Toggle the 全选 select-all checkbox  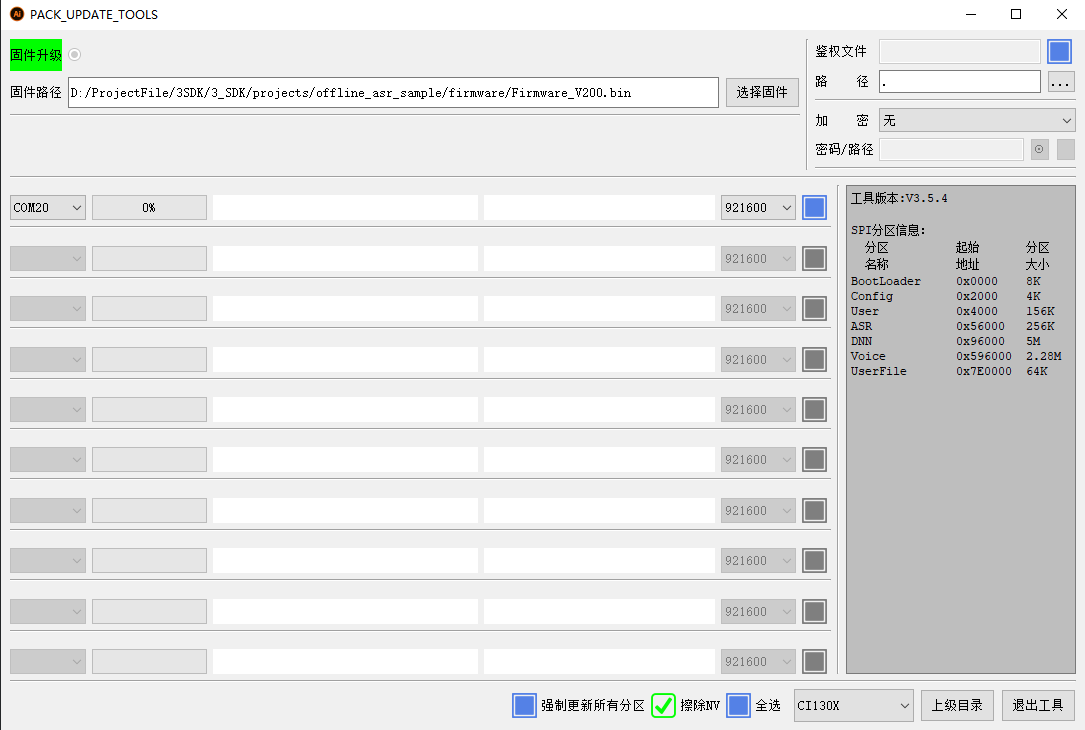[738, 705]
